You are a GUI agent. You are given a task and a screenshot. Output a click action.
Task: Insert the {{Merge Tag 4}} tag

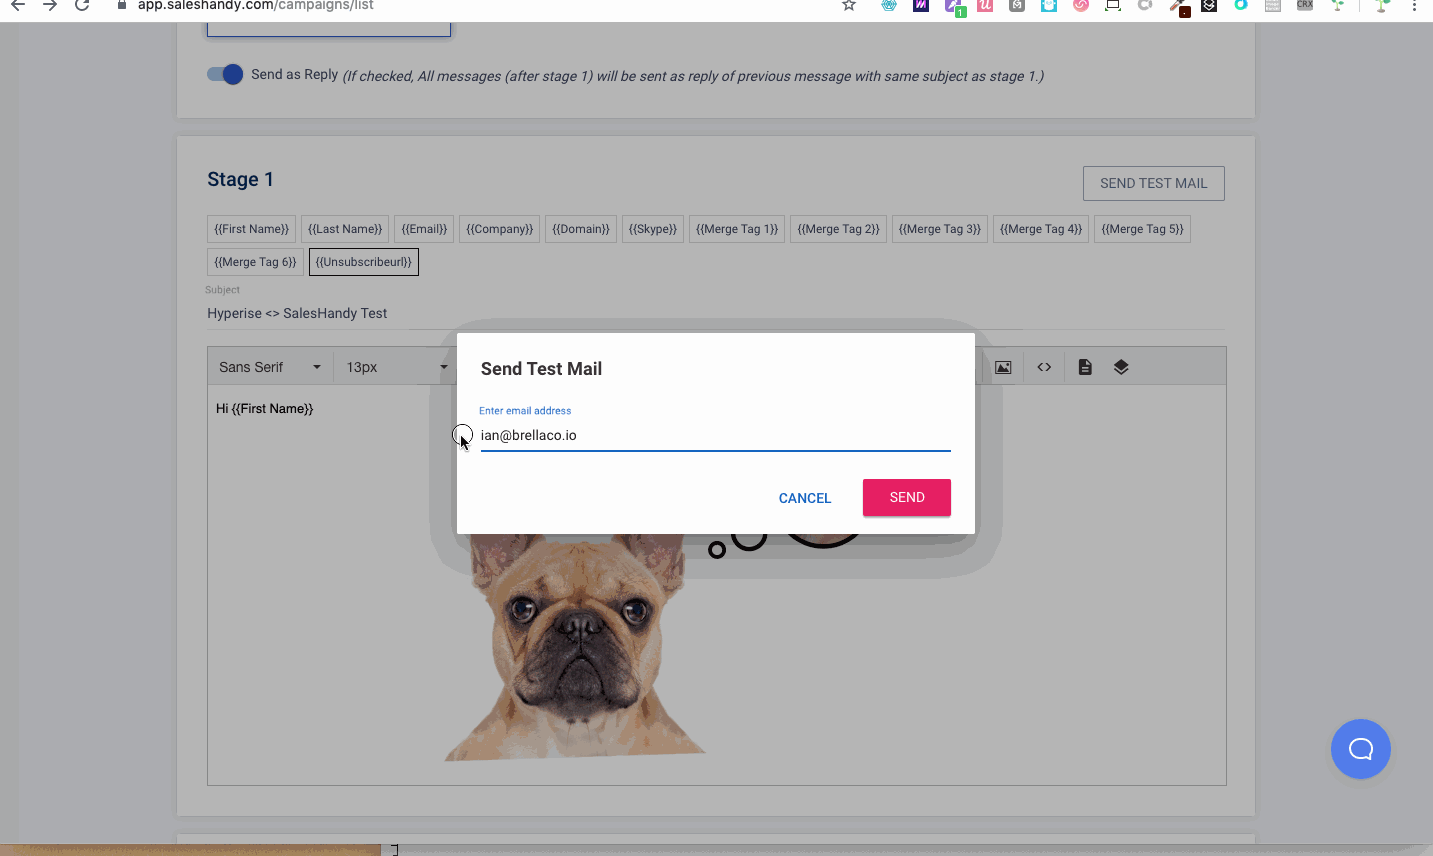click(x=1041, y=229)
